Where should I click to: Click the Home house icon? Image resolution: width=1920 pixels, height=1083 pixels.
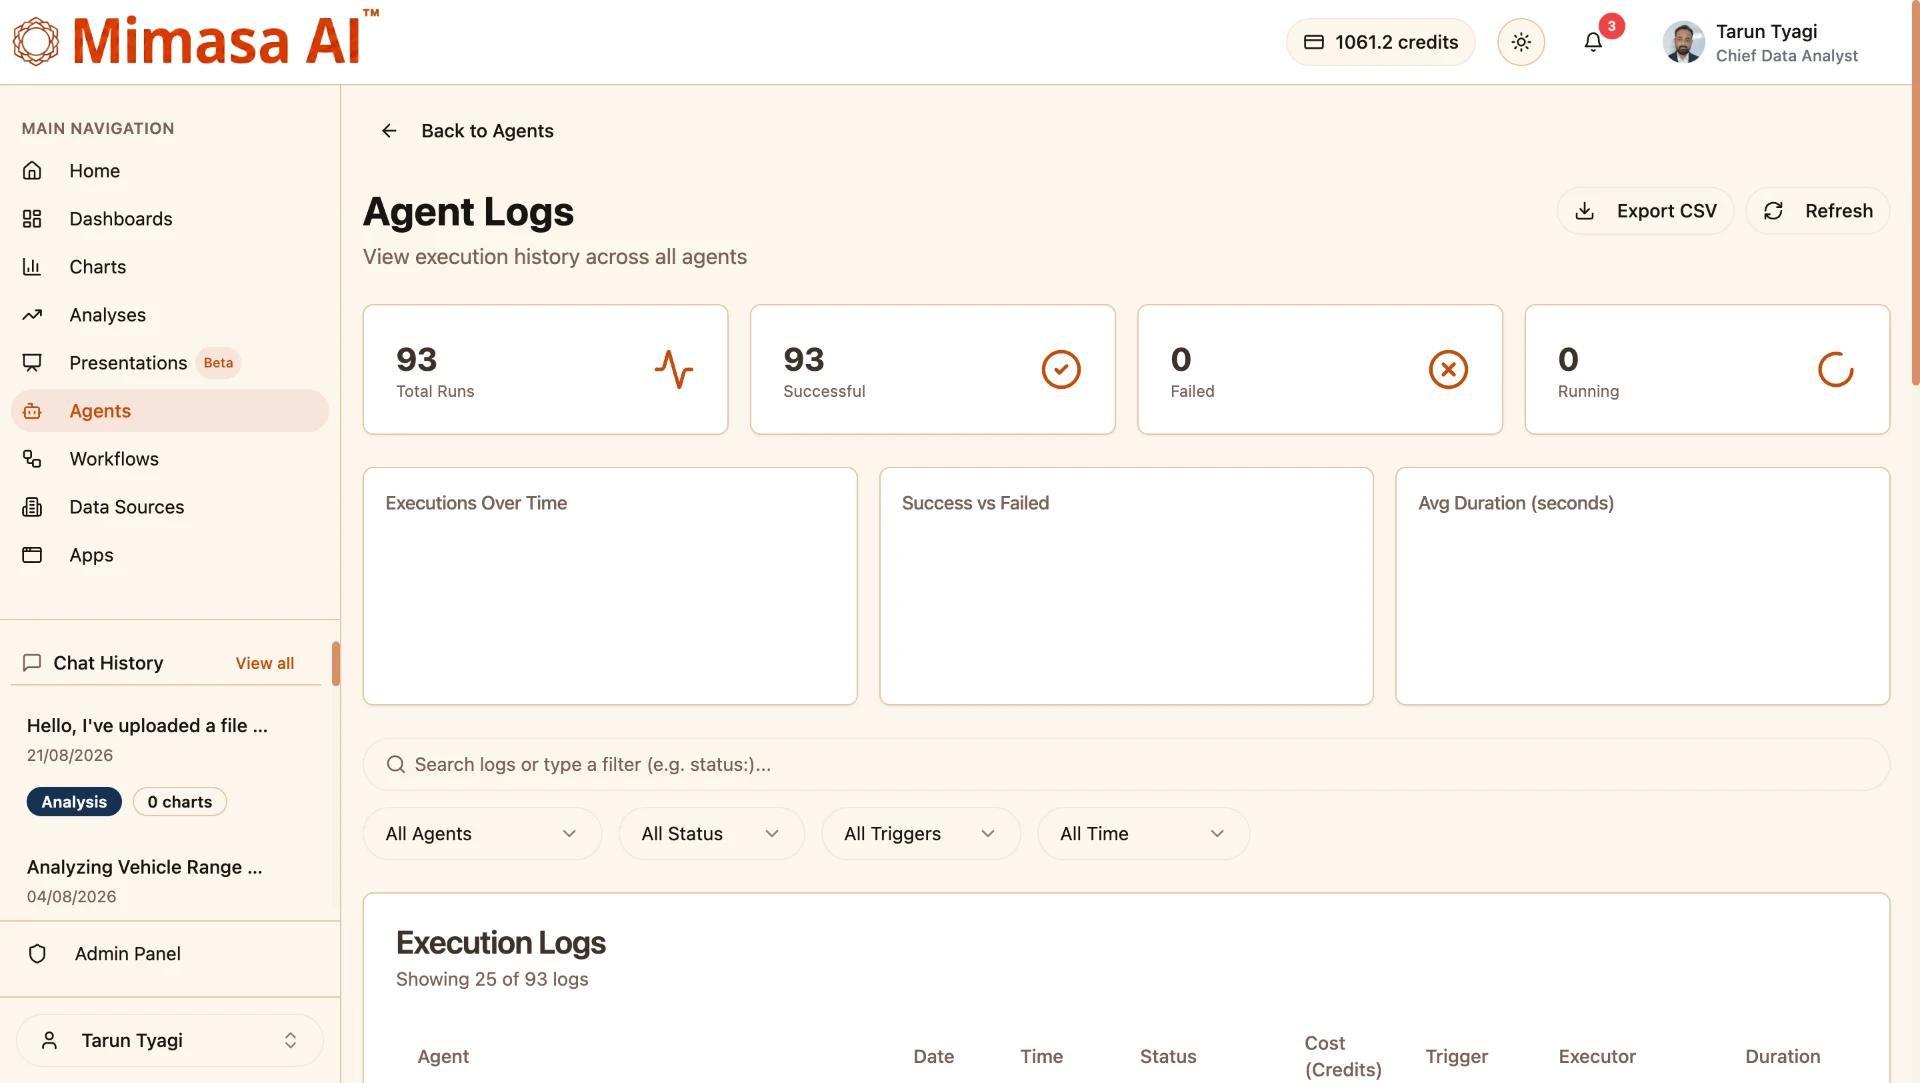[x=32, y=171]
